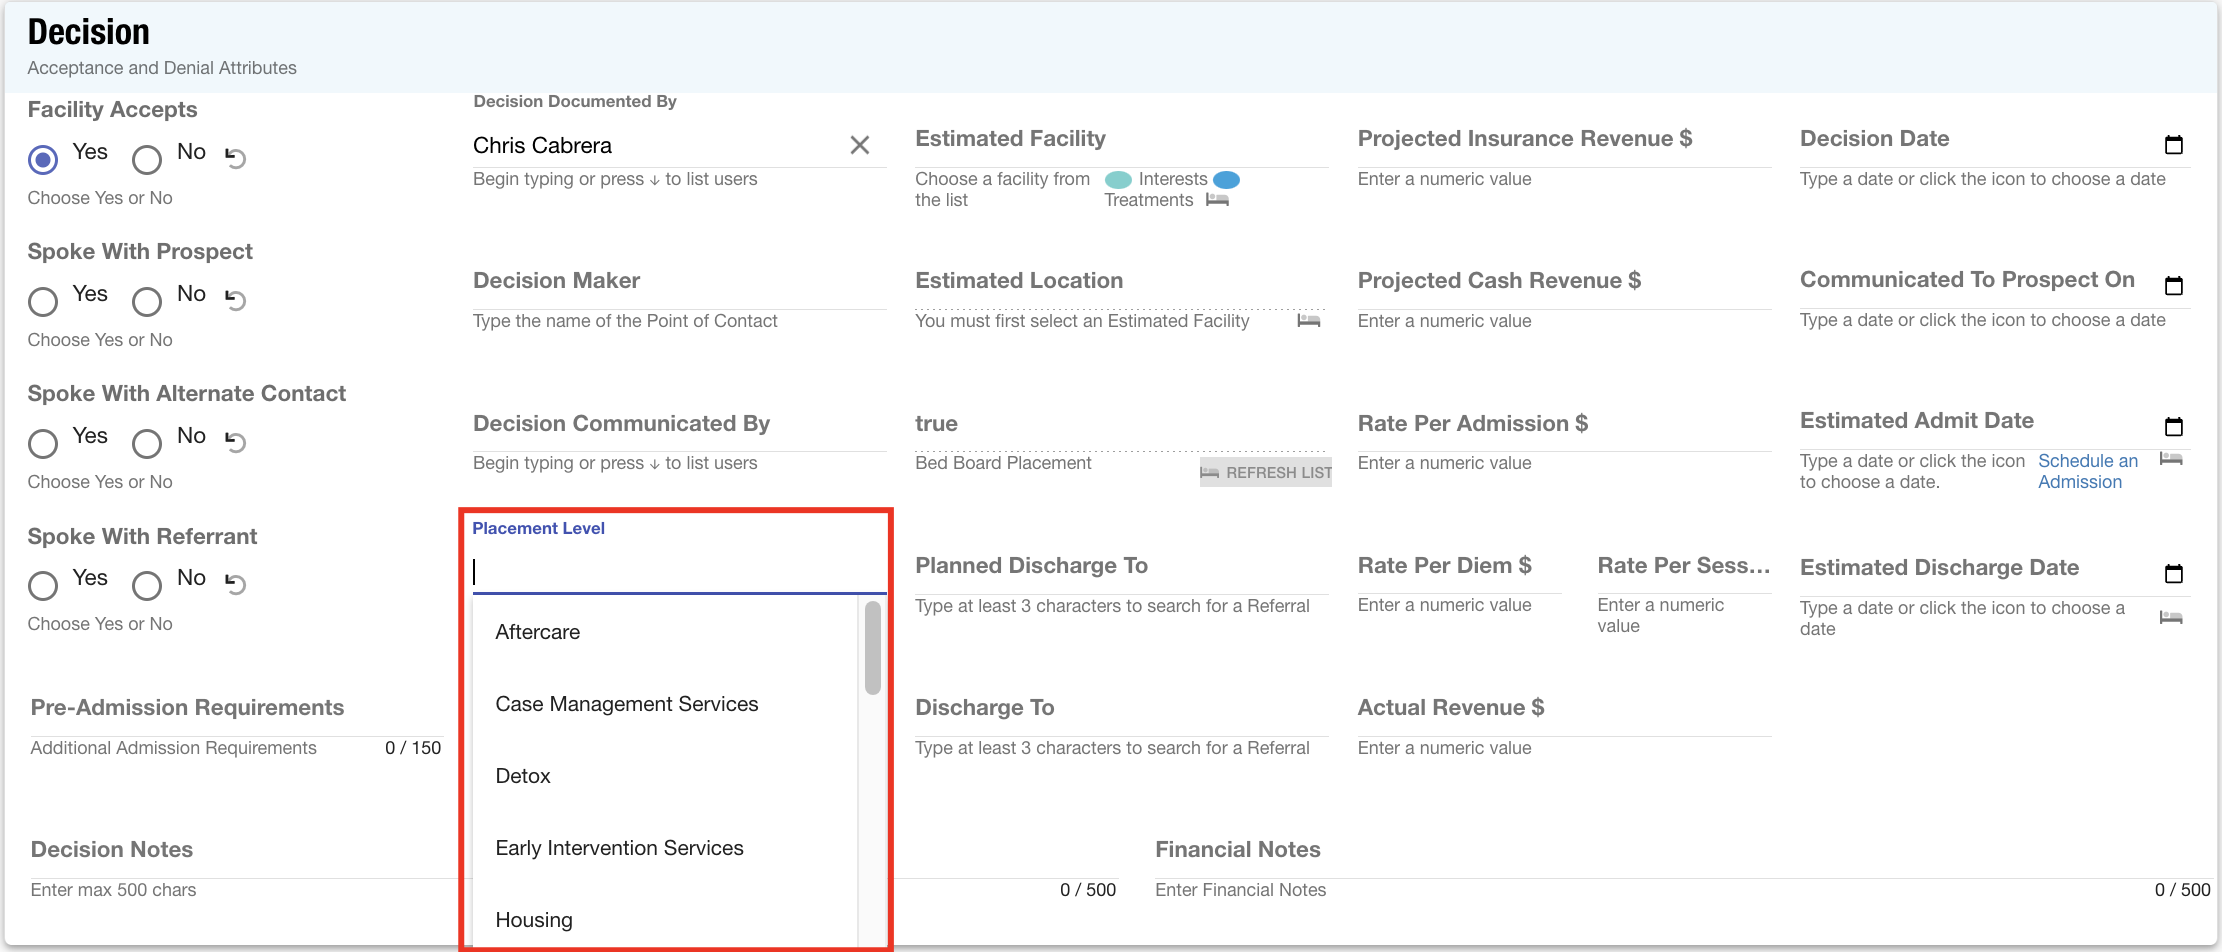Open the Estimated Discharge Date calendar icon
The height and width of the screenshot is (952, 2222).
pyautogui.click(x=2173, y=574)
